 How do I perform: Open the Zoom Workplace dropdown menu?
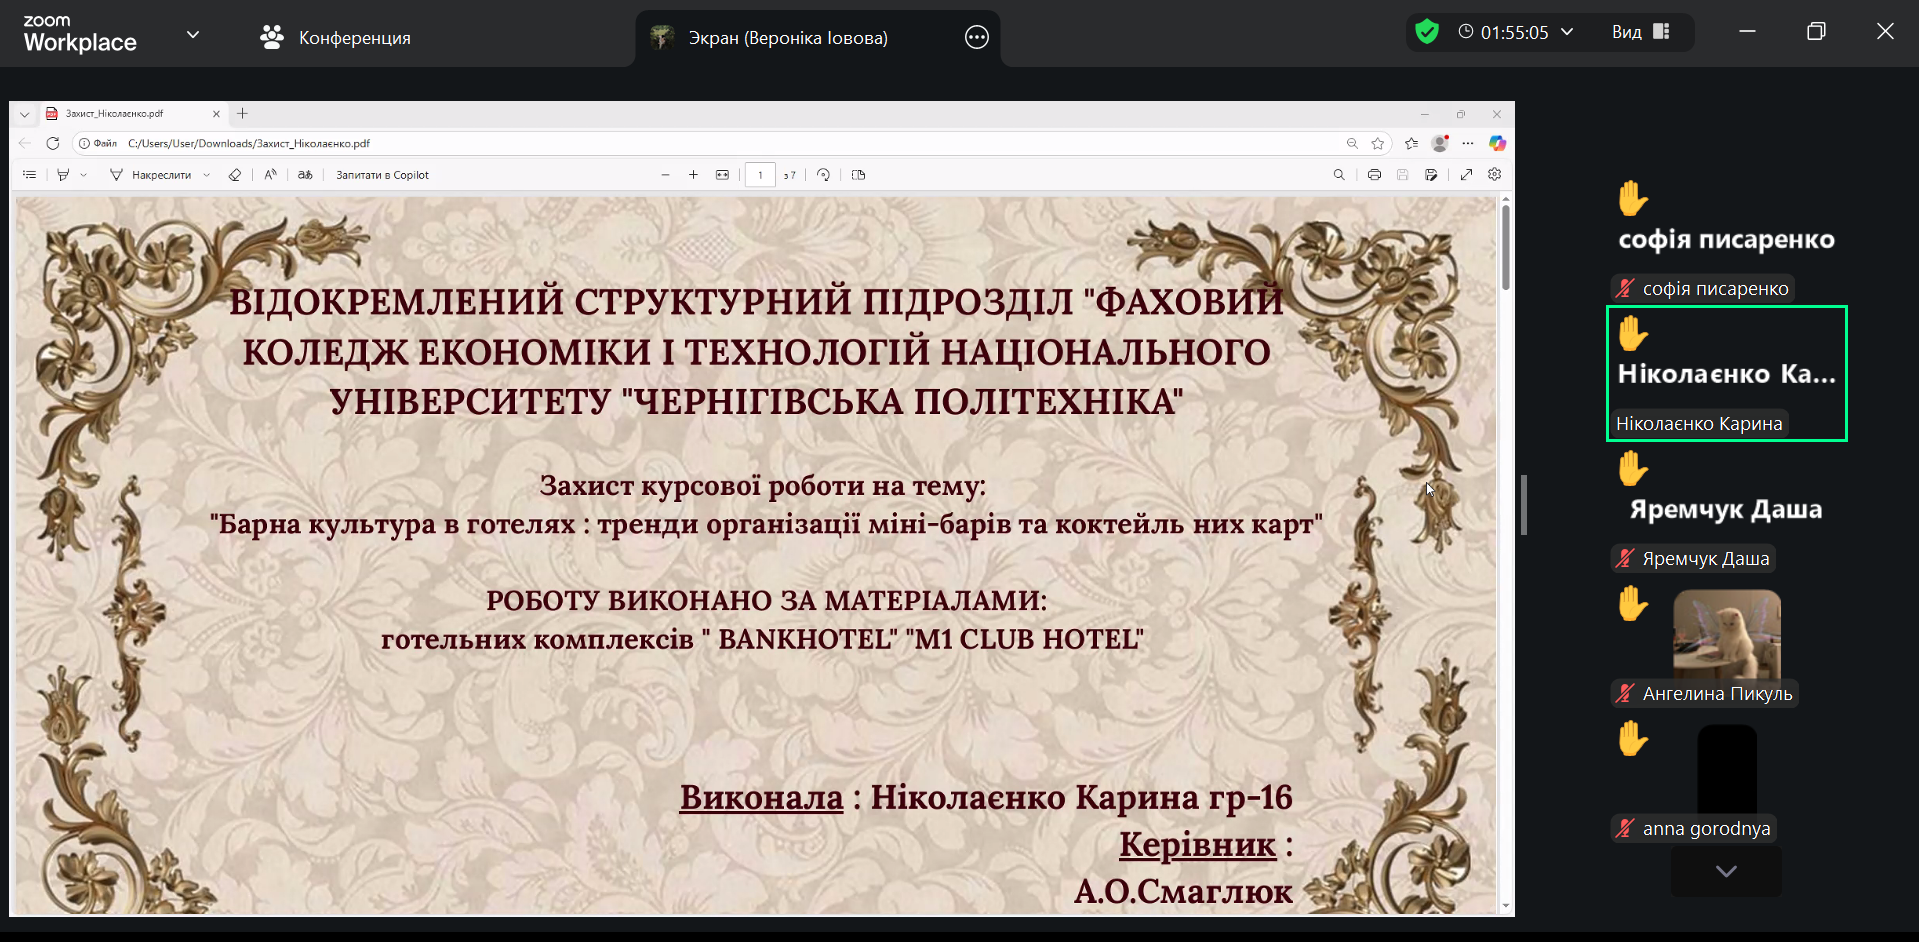coord(193,34)
